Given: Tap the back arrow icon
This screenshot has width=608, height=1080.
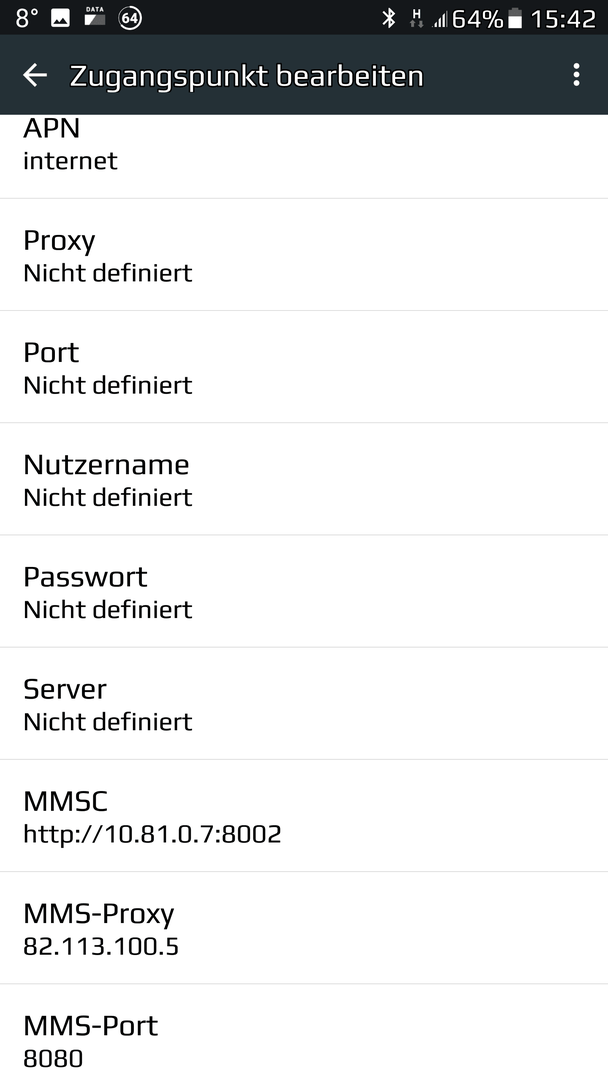Looking at the screenshot, I should coord(35,75).
